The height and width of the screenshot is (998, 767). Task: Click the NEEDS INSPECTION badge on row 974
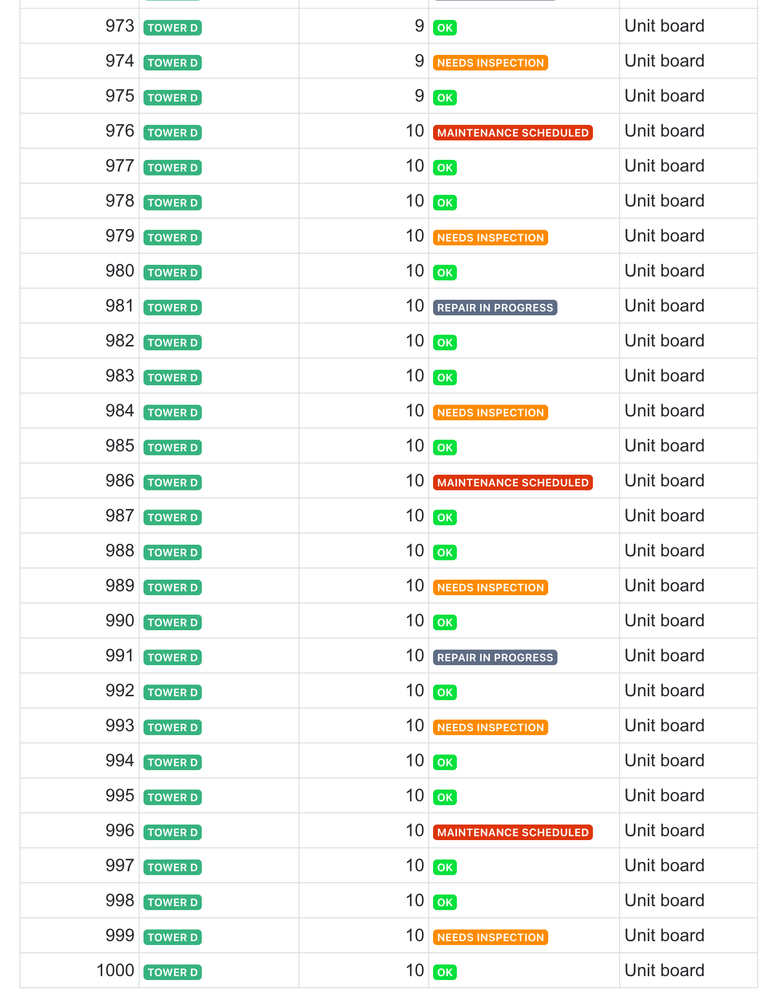click(x=490, y=62)
